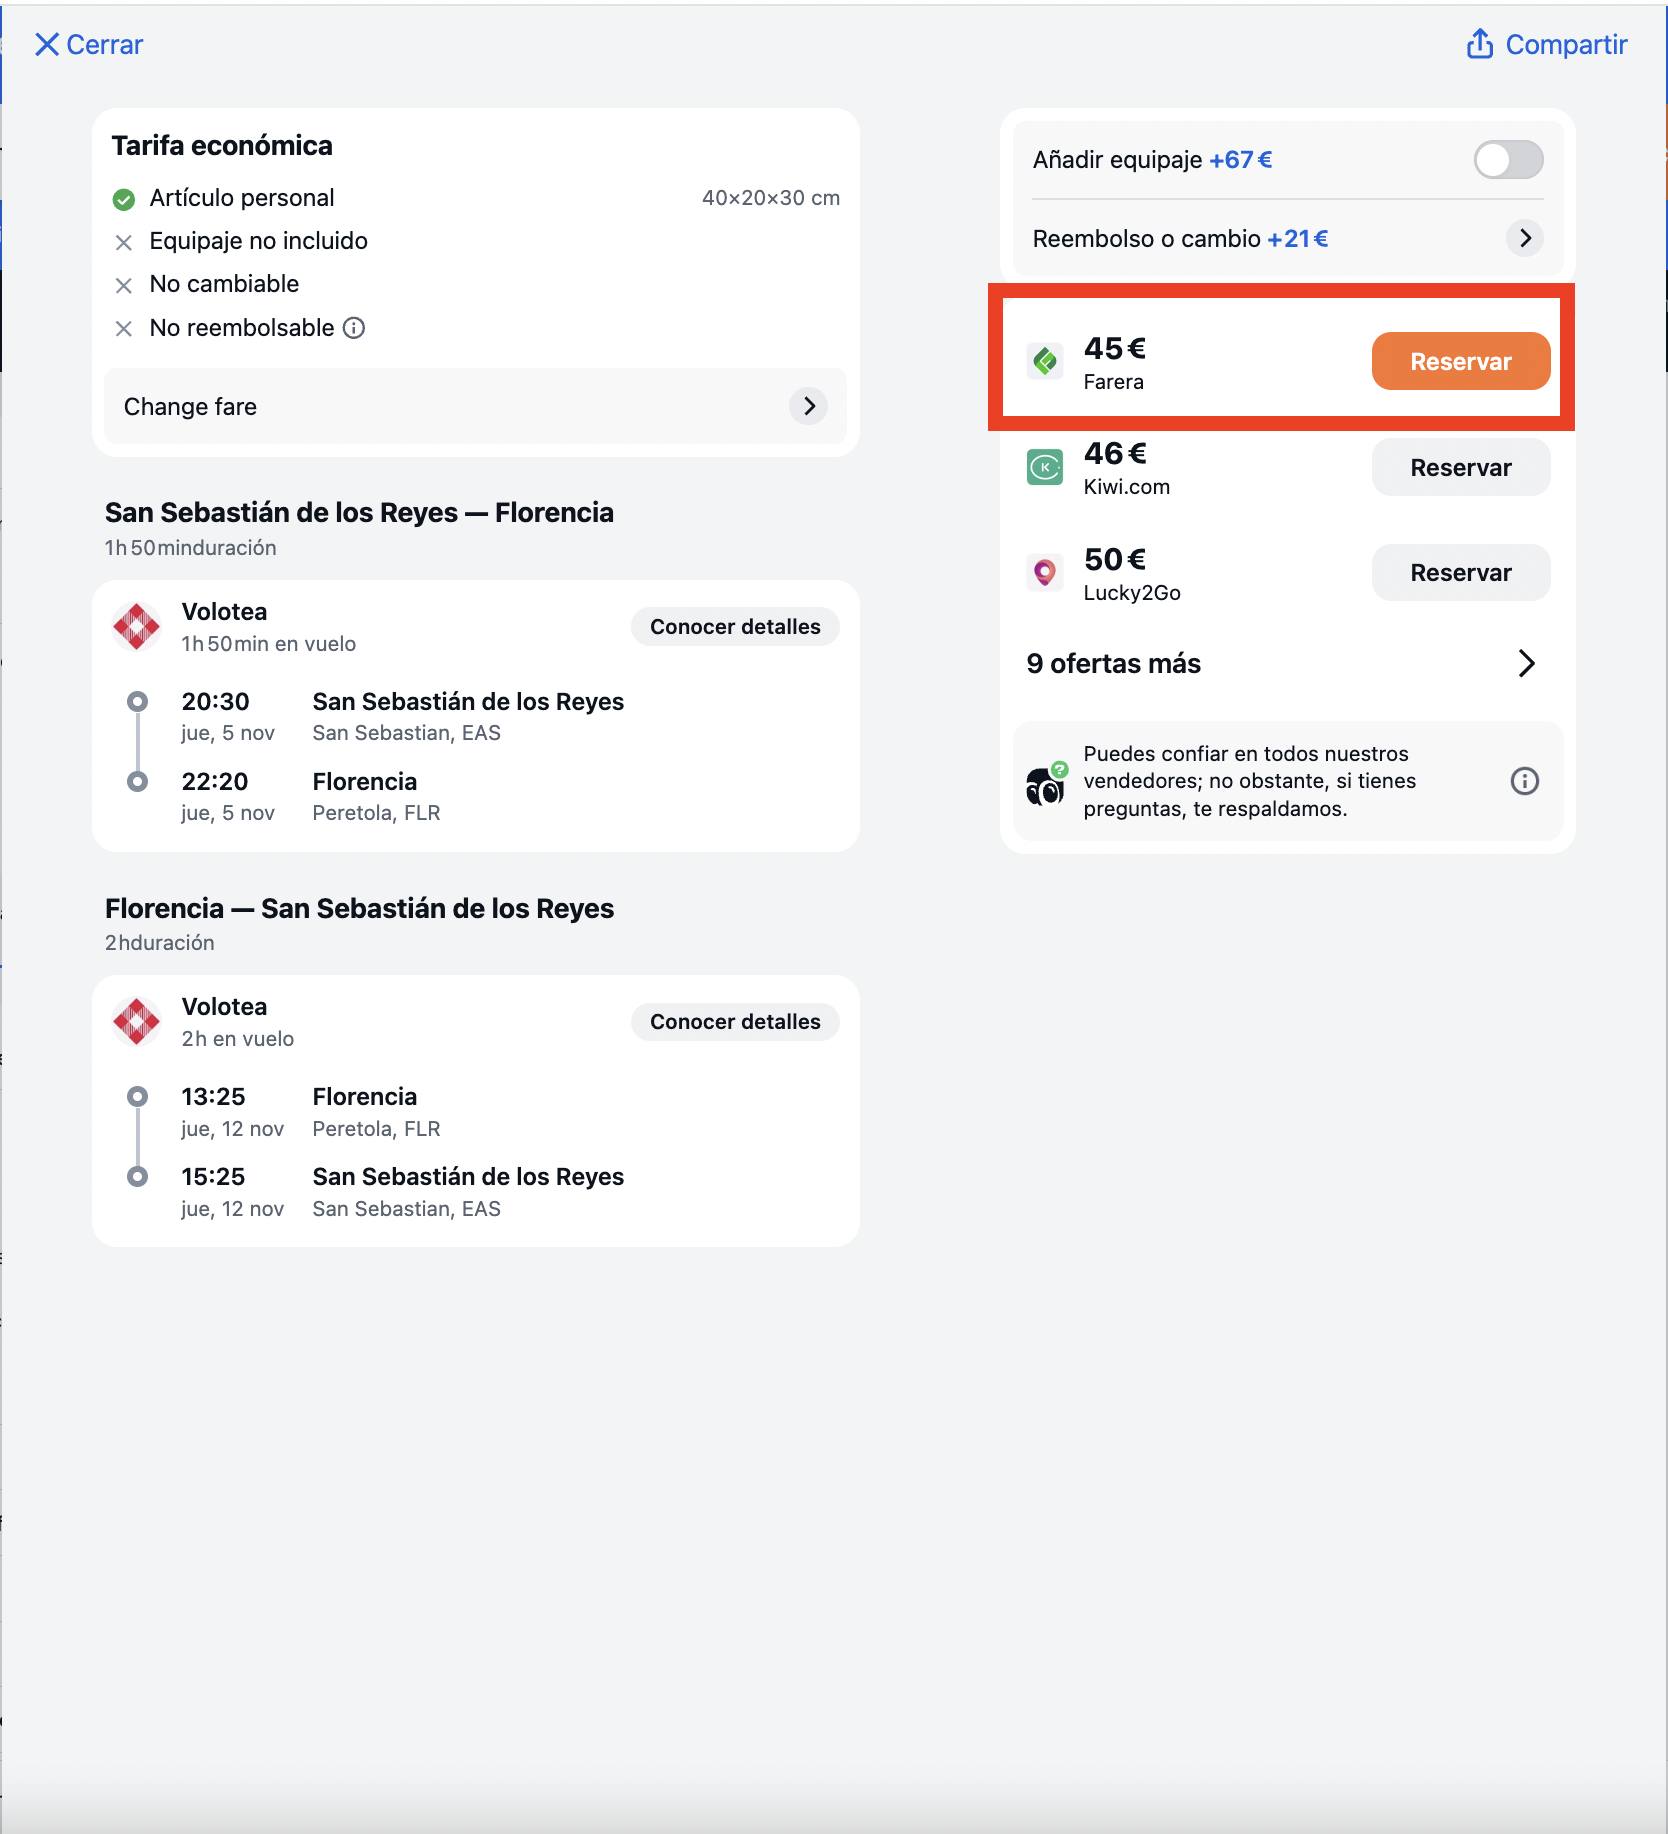Click San Sebastian, EAS on return flight
This screenshot has width=1668, height=1834.
point(406,1209)
